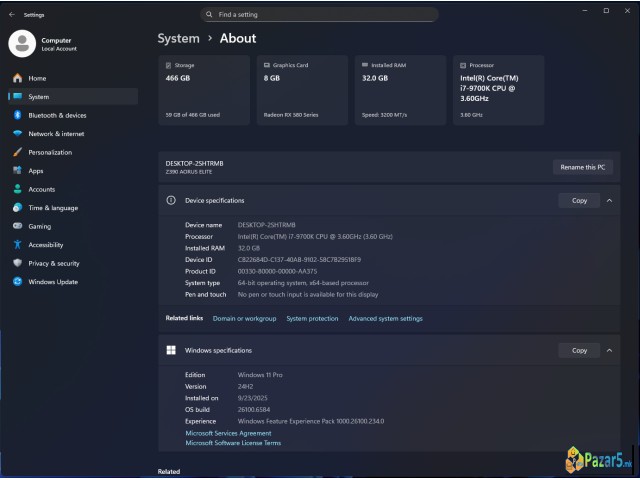Screen dimensions: 640x480
Task: Open the Storage 466 GB card
Action: pyautogui.click(x=204, y=90)
